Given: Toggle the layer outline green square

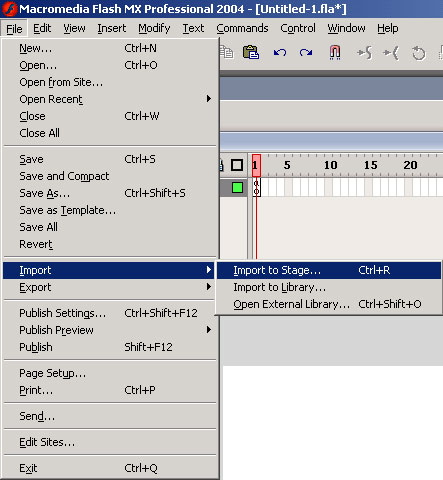Looking at the screenshot, I should pyautogui.click(x=237, y=188).
